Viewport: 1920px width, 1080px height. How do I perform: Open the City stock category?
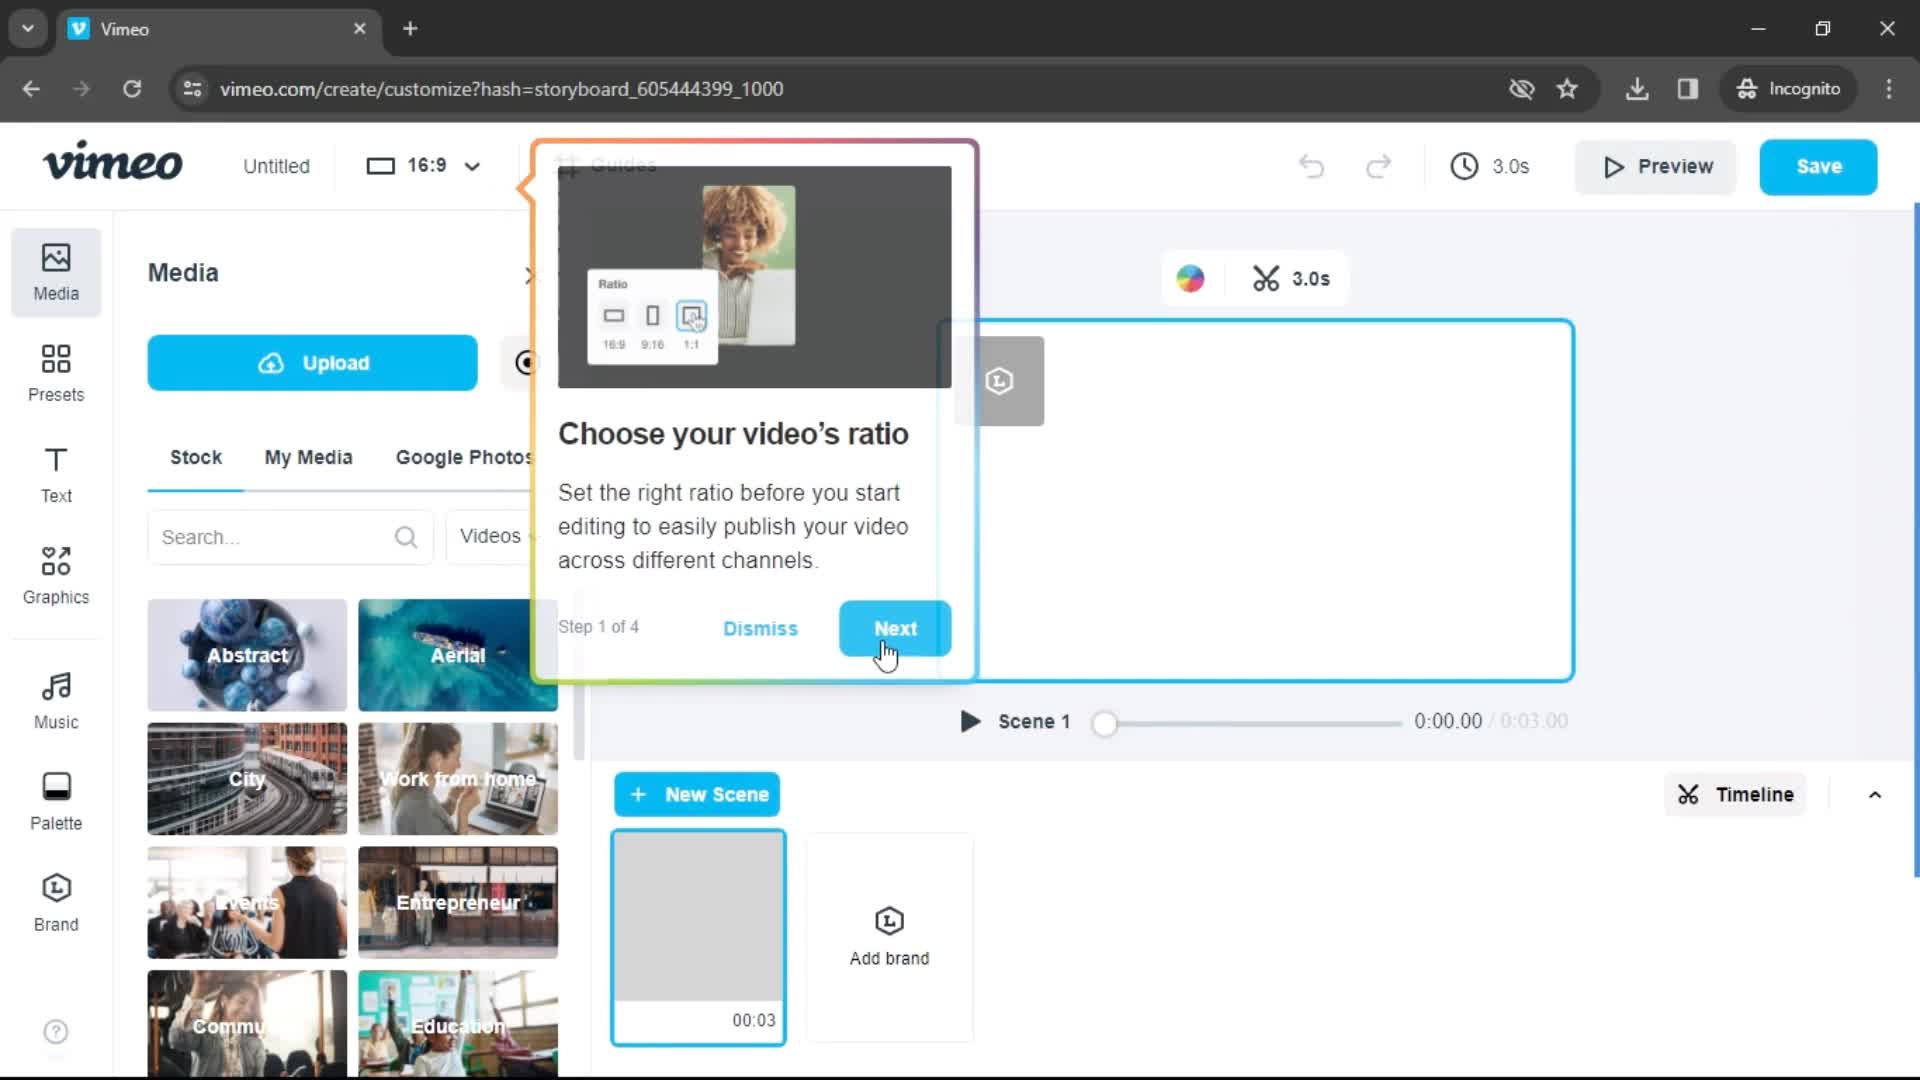tap(247, 779)
